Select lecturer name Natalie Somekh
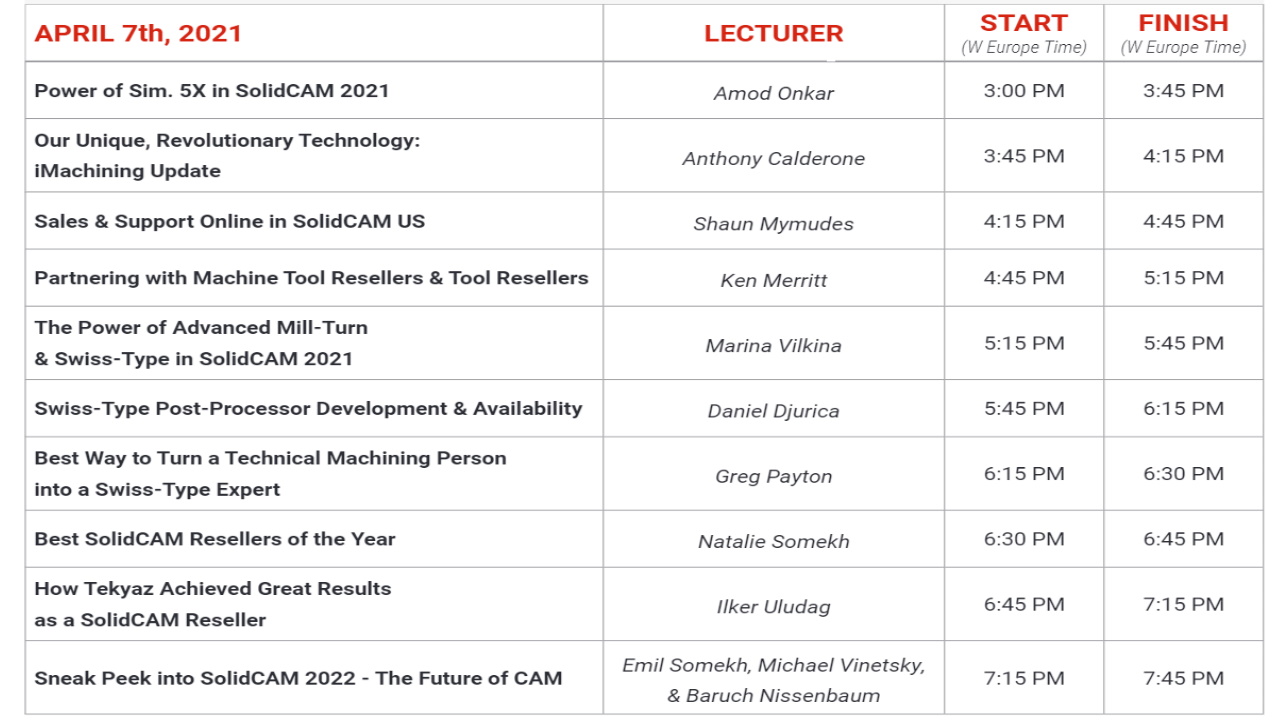 (x=773, y=541)
